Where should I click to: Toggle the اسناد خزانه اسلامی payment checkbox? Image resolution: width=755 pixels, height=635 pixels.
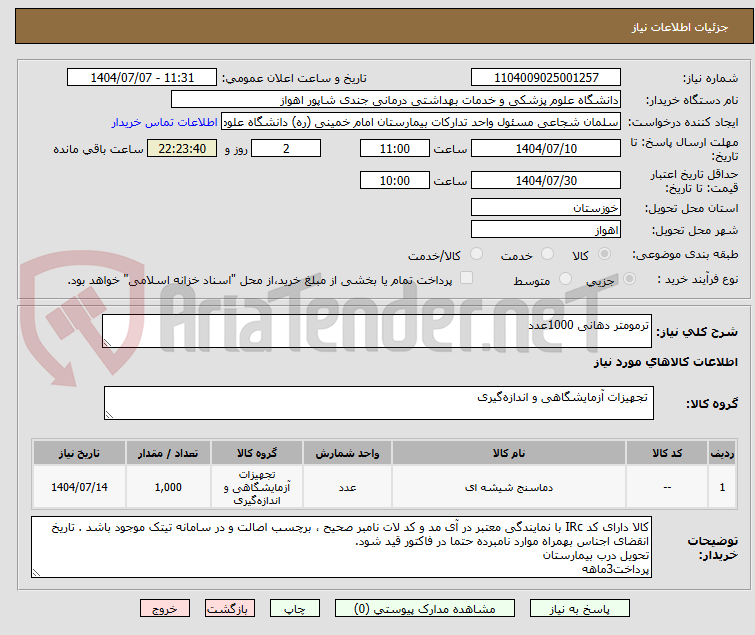coord(466,278)
